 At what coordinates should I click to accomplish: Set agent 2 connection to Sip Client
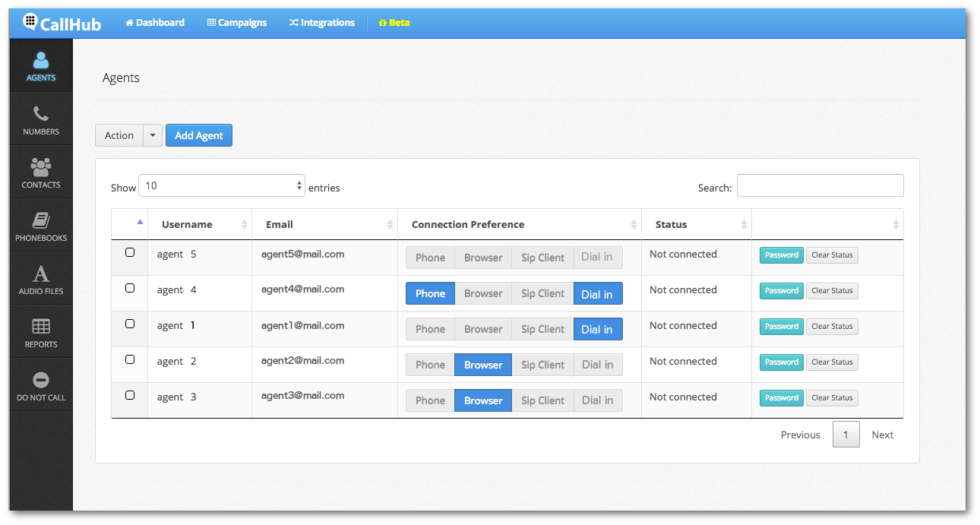click(x=542, y=365)
